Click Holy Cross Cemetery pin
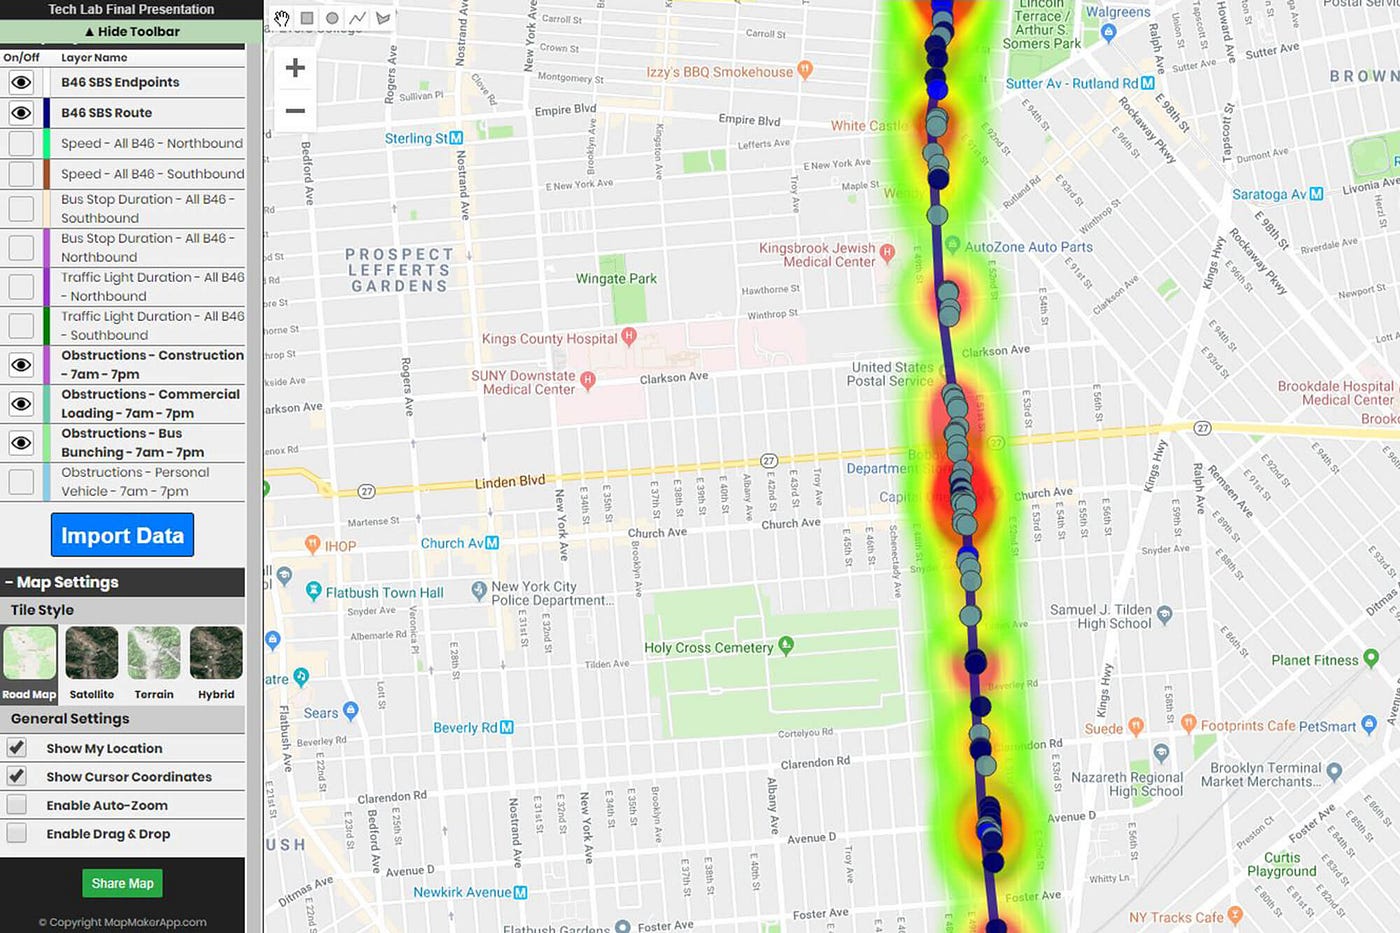 (786, 646)
